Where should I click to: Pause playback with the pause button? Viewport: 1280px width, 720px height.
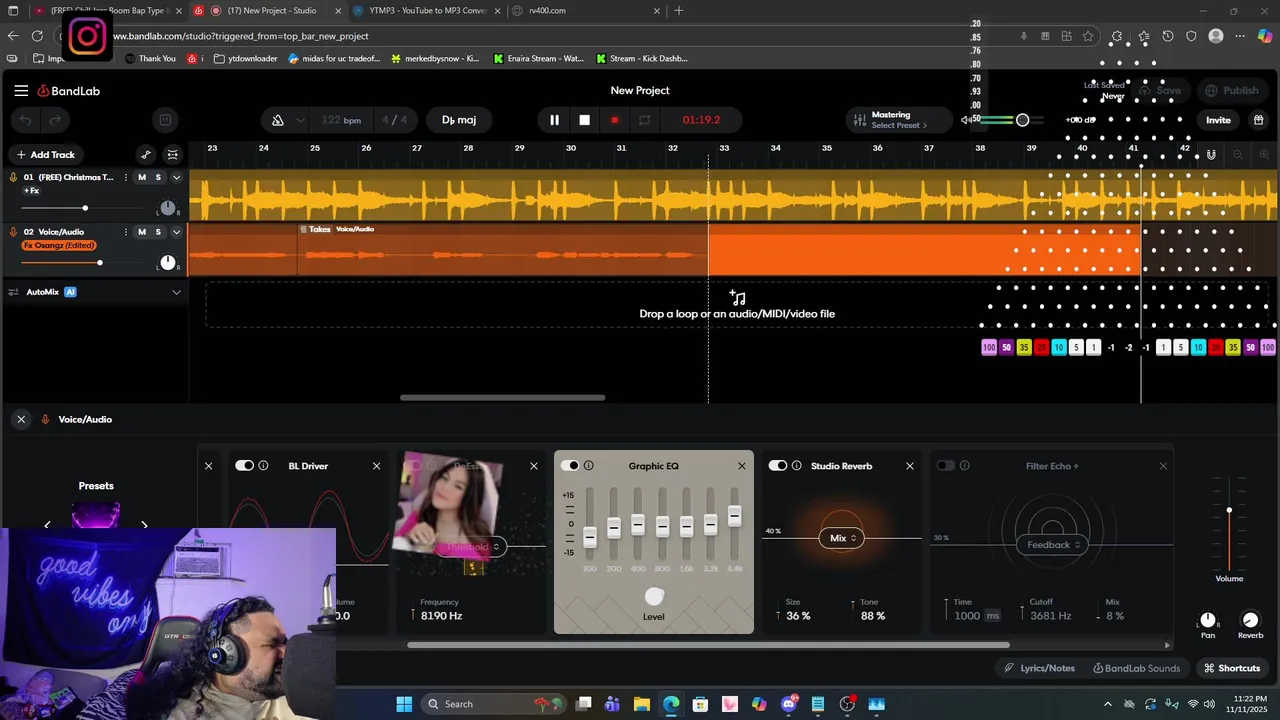click(554, 120)
